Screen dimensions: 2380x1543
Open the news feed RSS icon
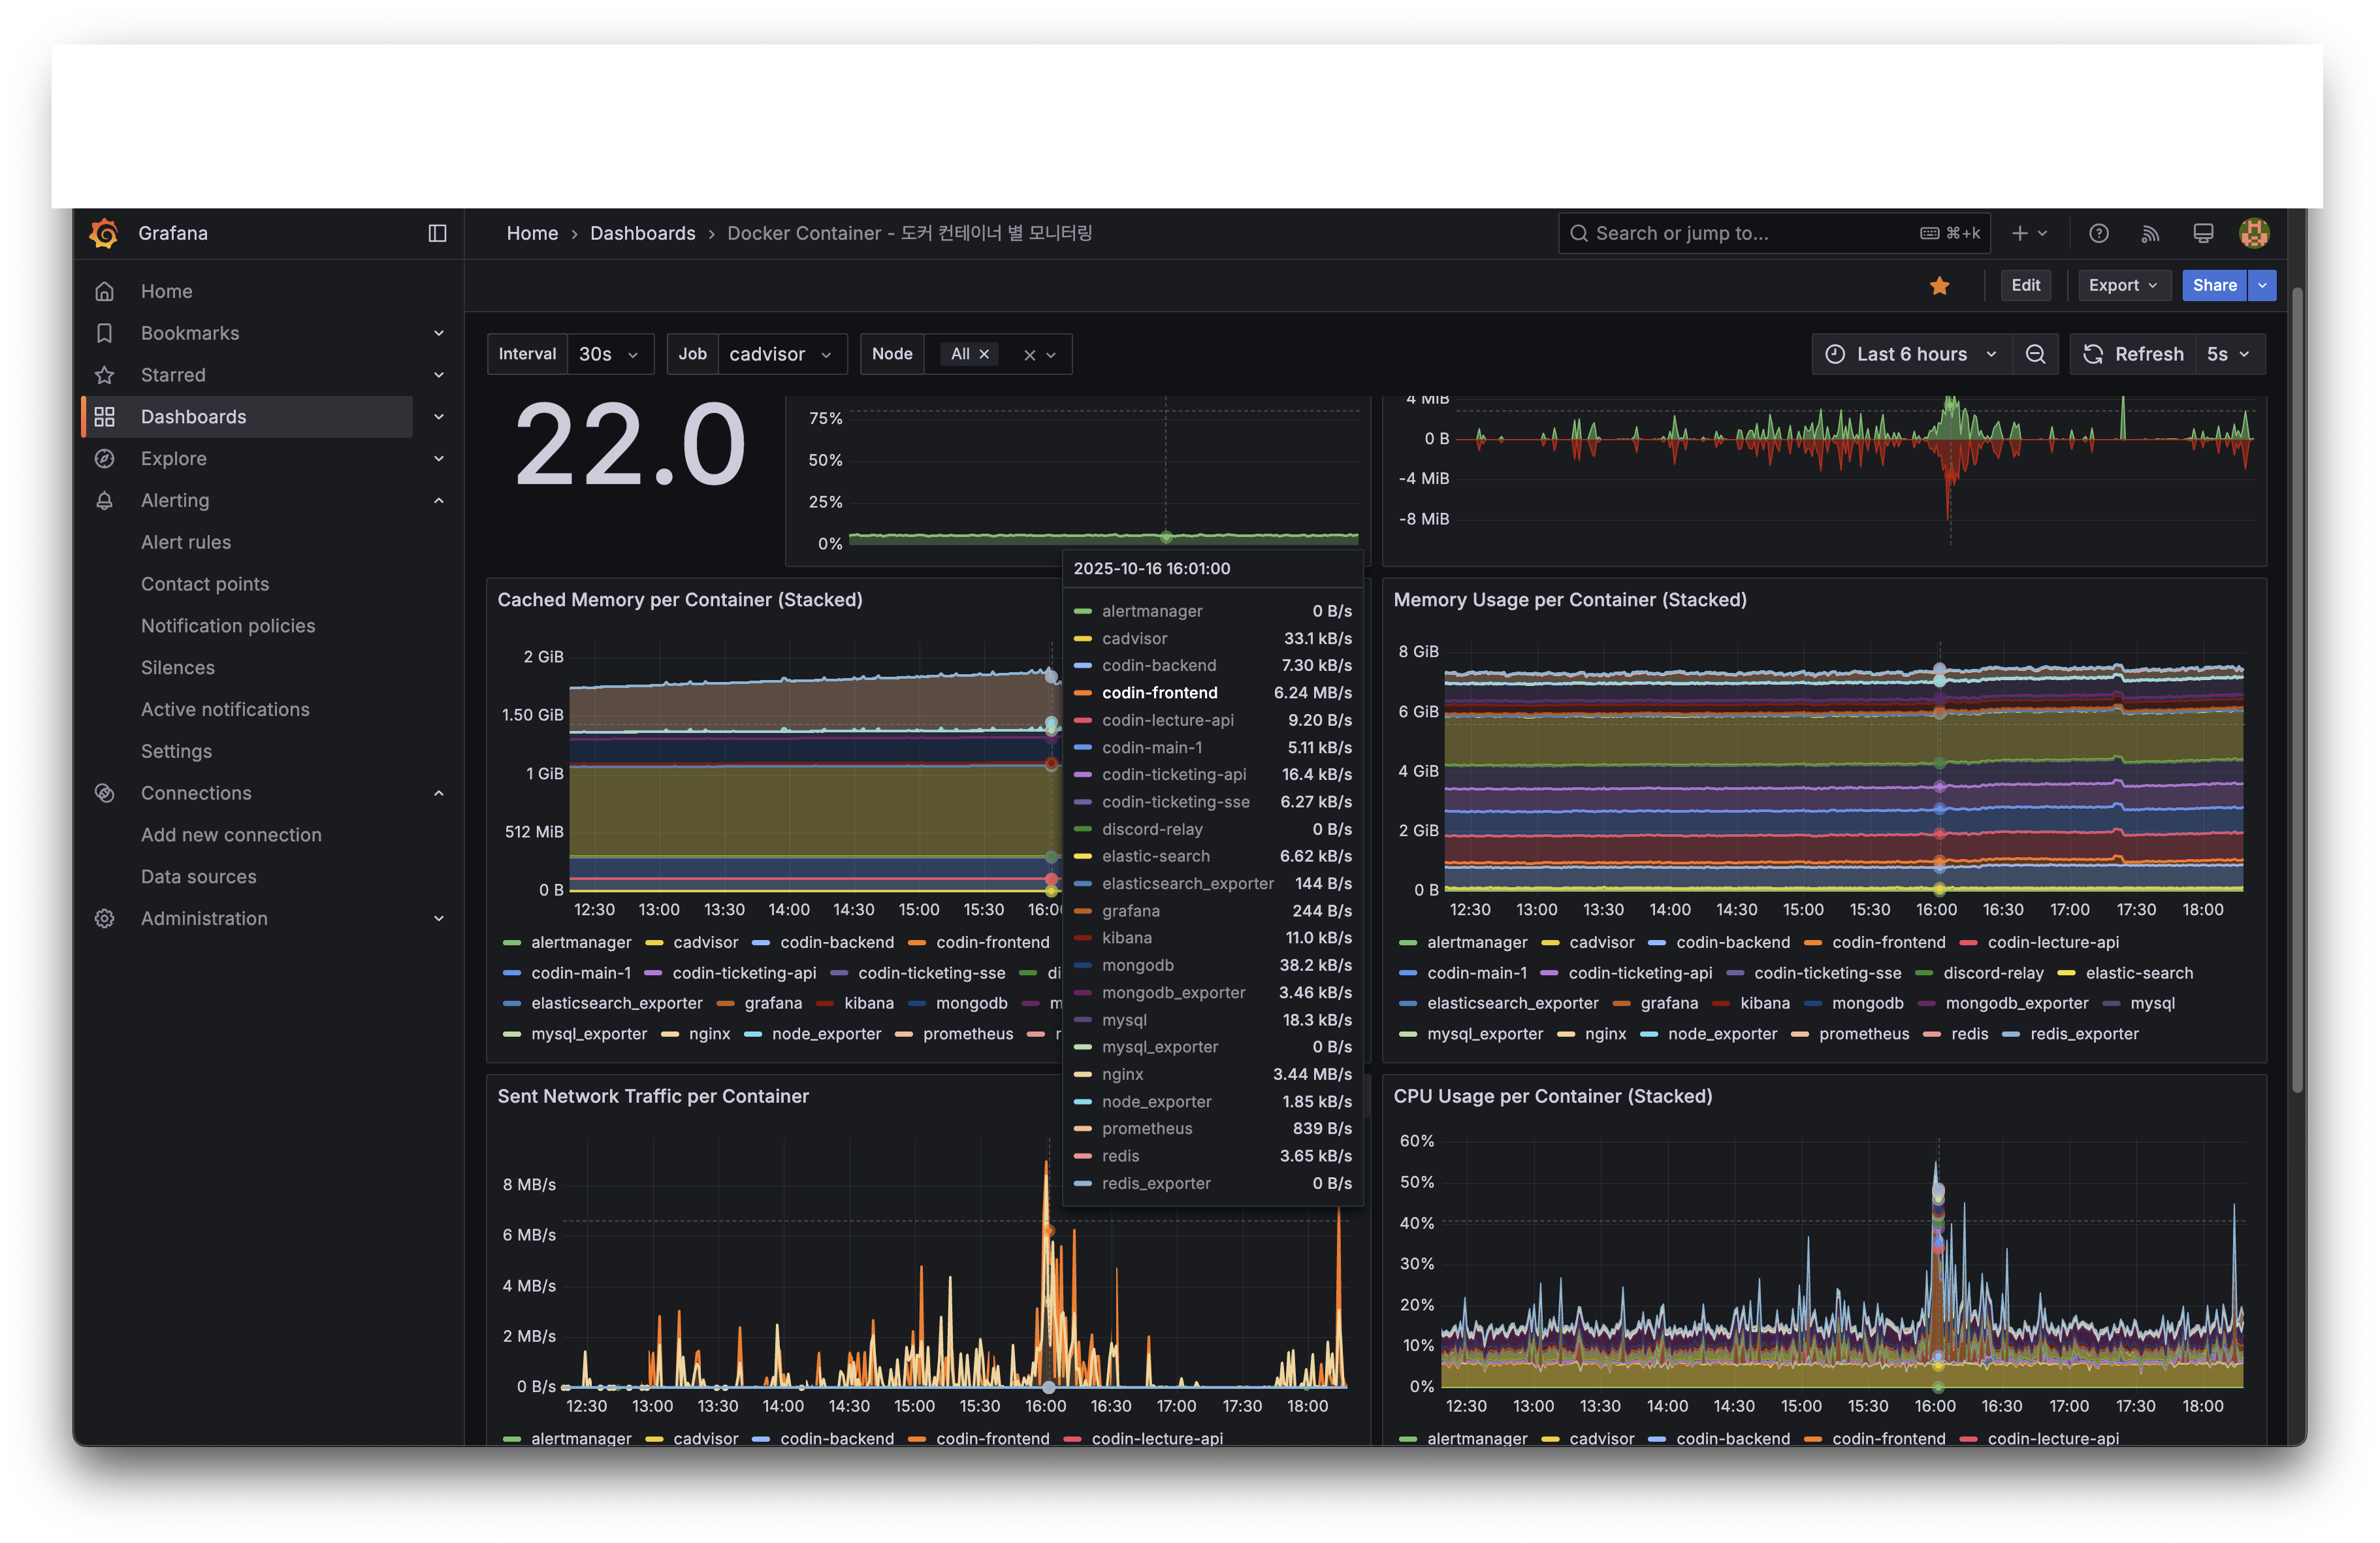click(x=2150, y=233)
